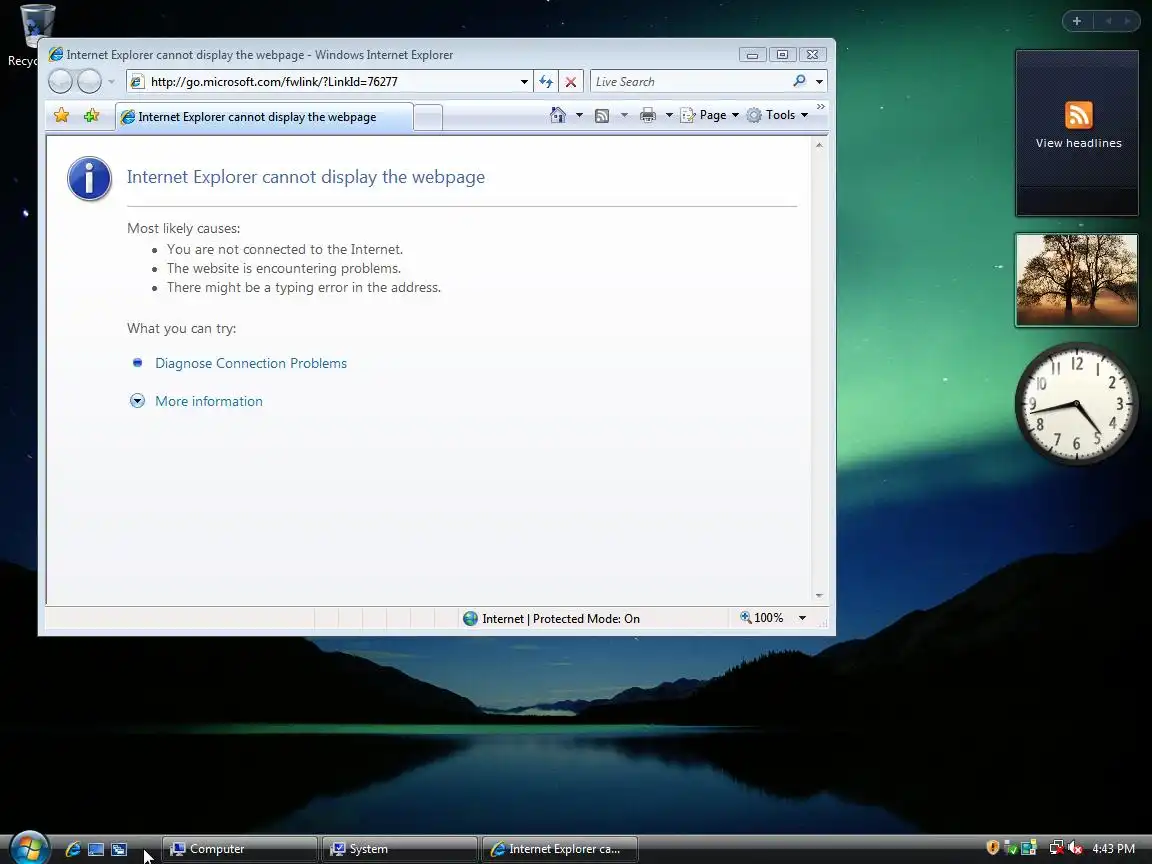Click Show Desktop in Quick Launch
This screenshot has width=1152, height=864.
[x=96, y=849]
